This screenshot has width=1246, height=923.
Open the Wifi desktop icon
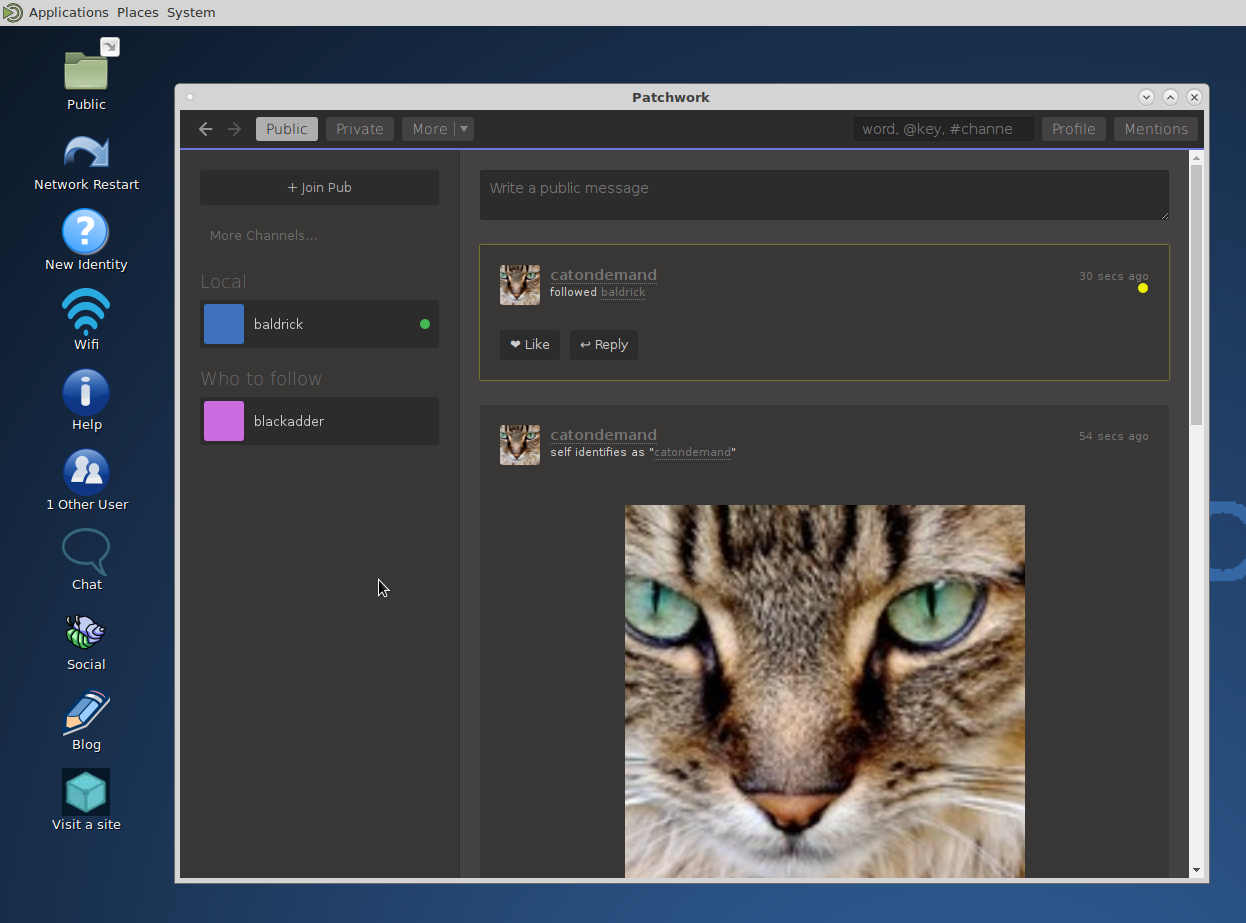tap(86, 311)
